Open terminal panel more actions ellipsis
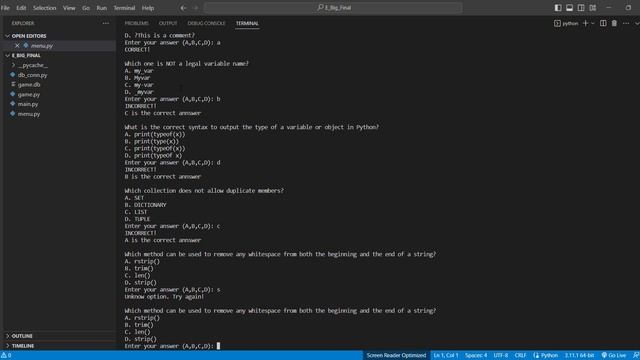 point(626,23)
